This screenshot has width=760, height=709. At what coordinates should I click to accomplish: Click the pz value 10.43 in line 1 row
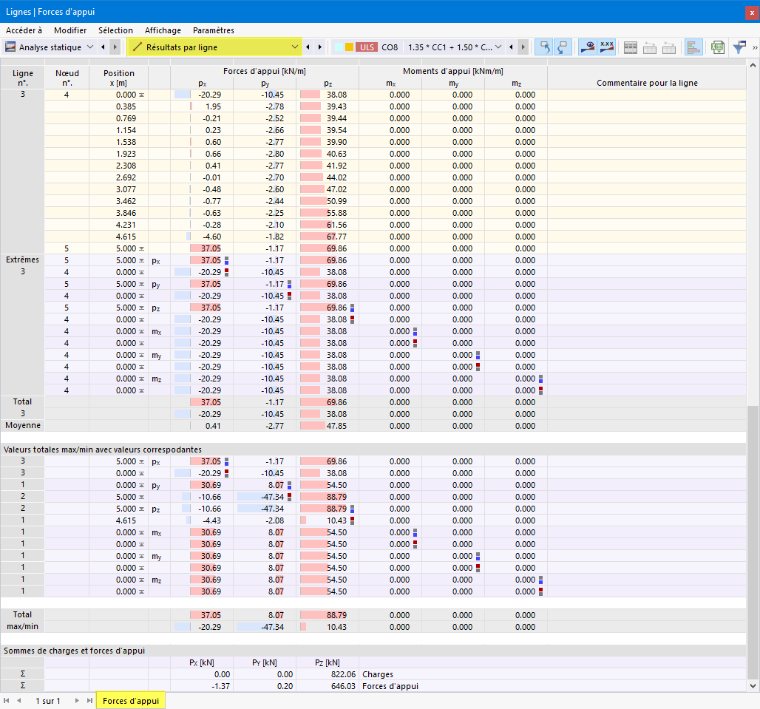328,520
